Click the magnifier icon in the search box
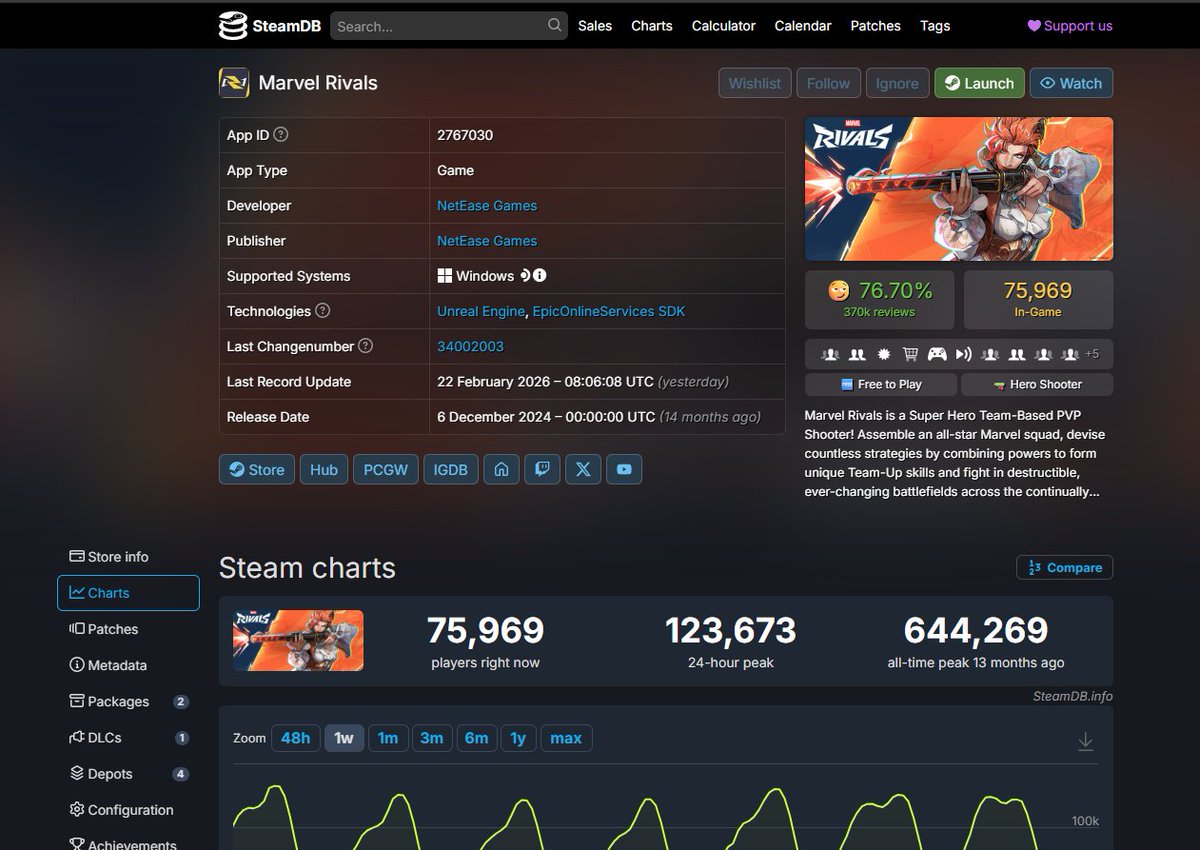This screenshot has height=850, width=1200. point(555,25)
